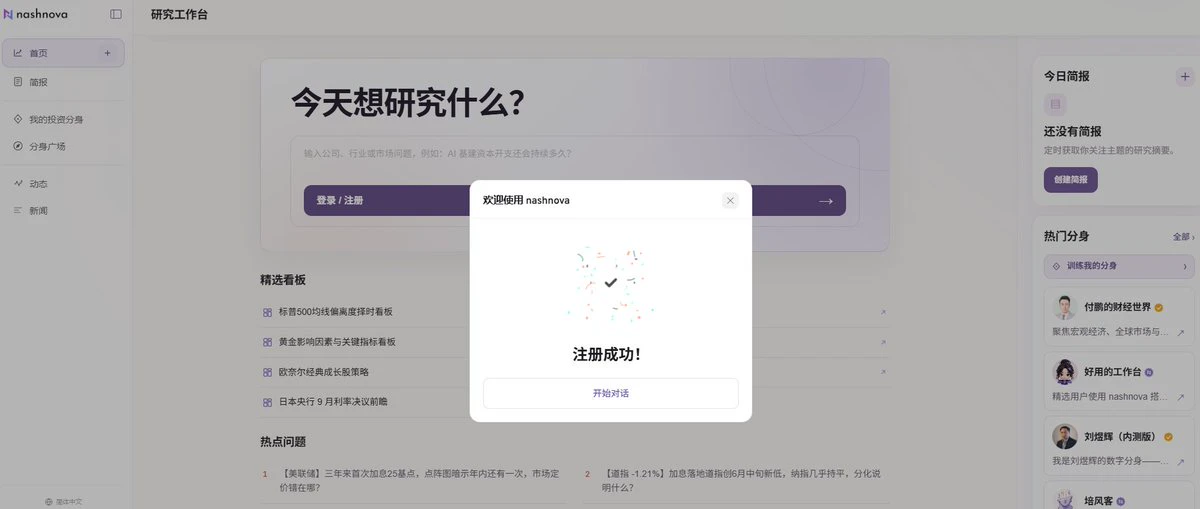Image resolution: width=1200 pixels, height=509 pixels.
Task: Open 简报 in the sidebar
Action: [63, 82]
